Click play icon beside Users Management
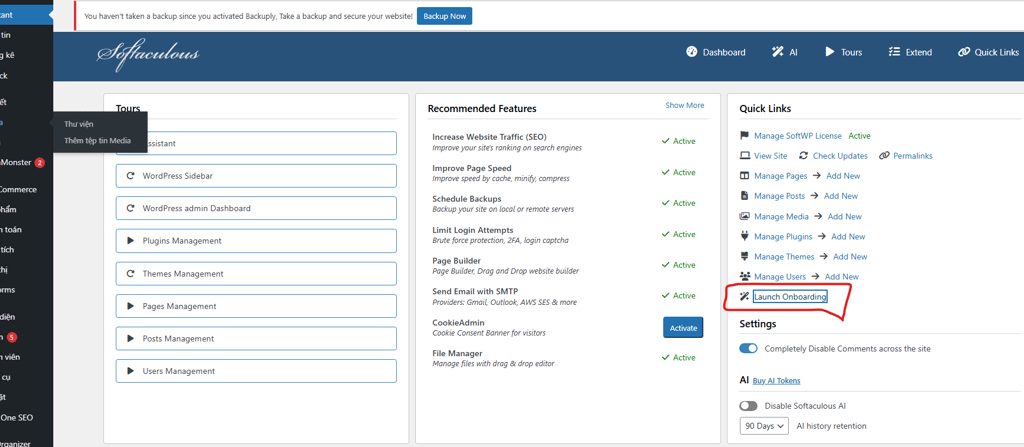 coord(130,371)
